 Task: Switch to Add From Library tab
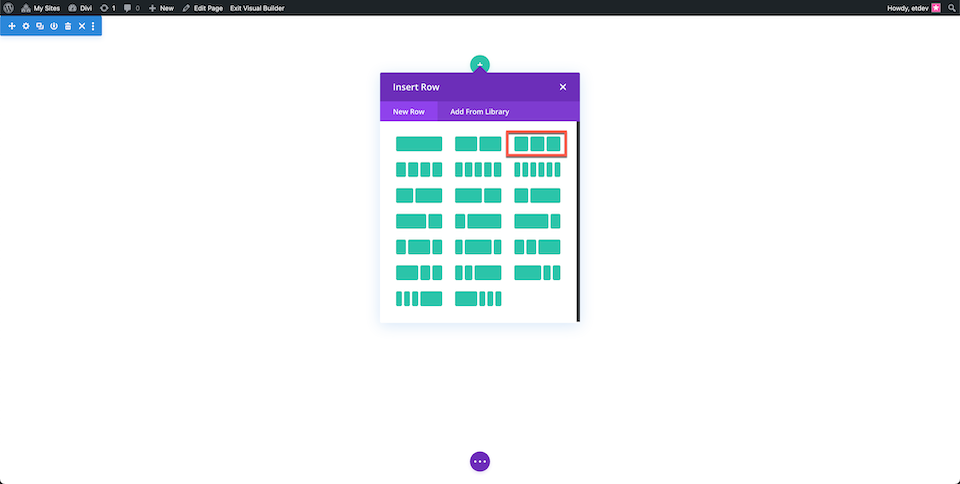tap(479, 111)
